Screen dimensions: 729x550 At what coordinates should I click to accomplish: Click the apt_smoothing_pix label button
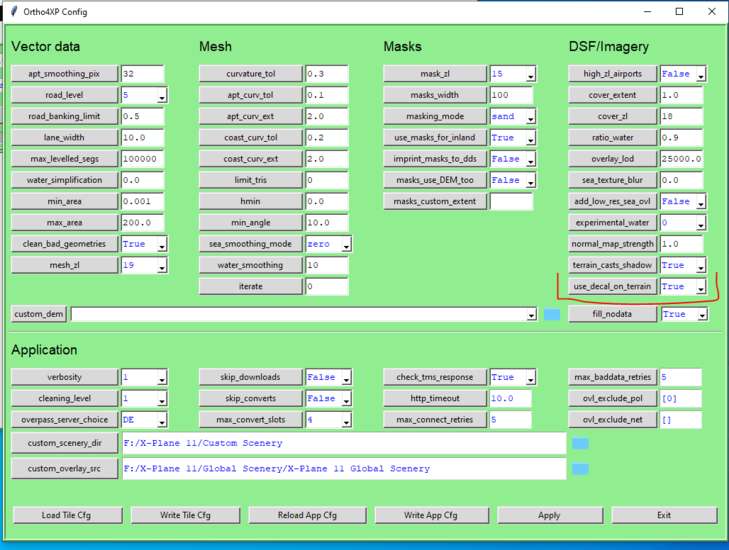click(64, 74)
